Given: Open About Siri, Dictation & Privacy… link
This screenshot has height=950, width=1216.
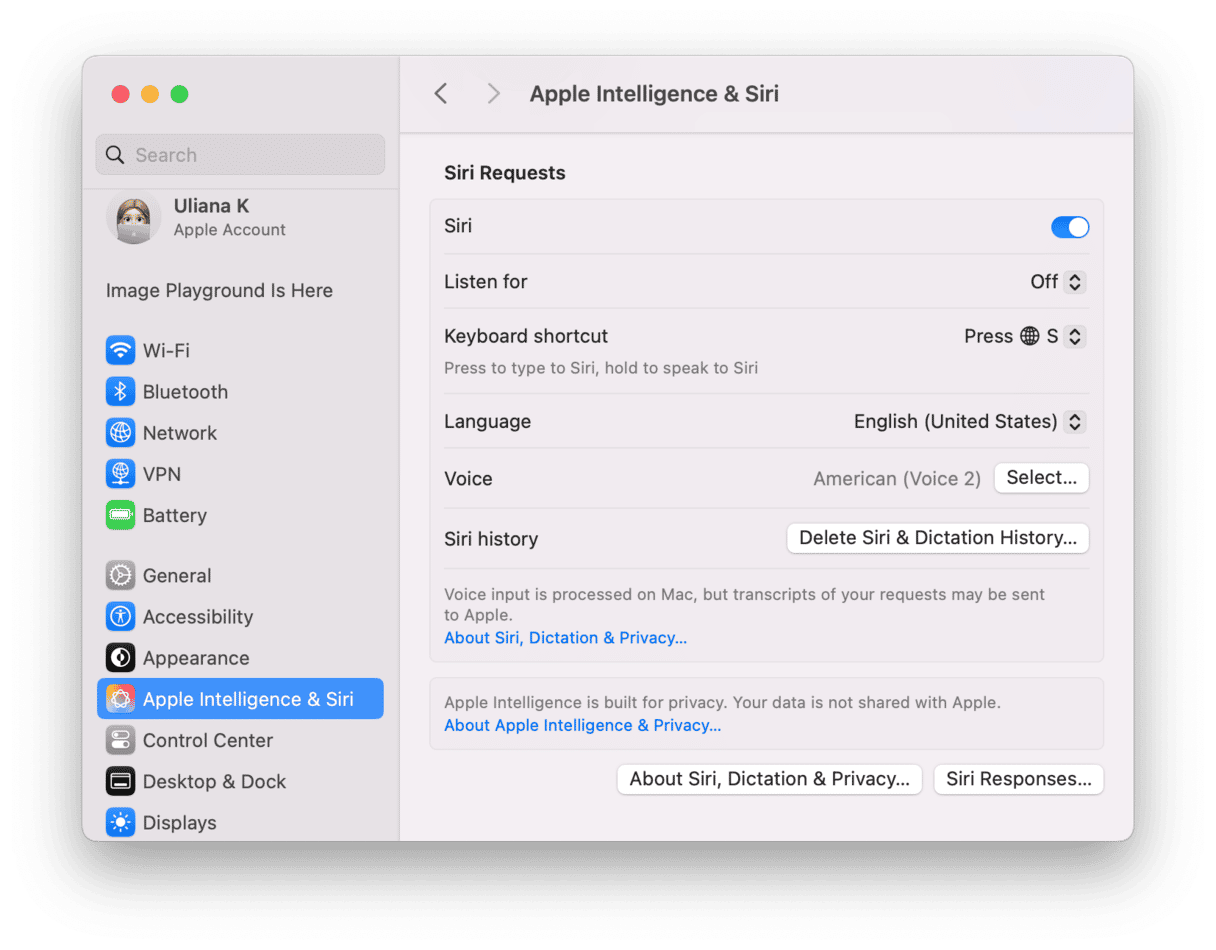Looking at the screenshot, I should click(x=565, y=638).
